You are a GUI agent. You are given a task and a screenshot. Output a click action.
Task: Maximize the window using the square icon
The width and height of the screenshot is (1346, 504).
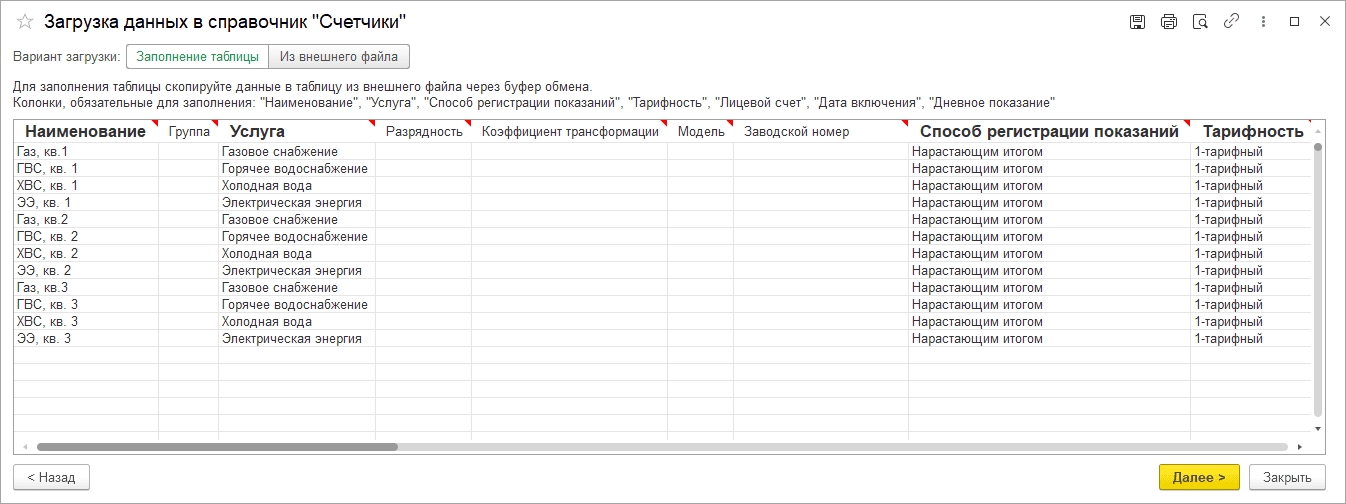(x=1295, y=22)
